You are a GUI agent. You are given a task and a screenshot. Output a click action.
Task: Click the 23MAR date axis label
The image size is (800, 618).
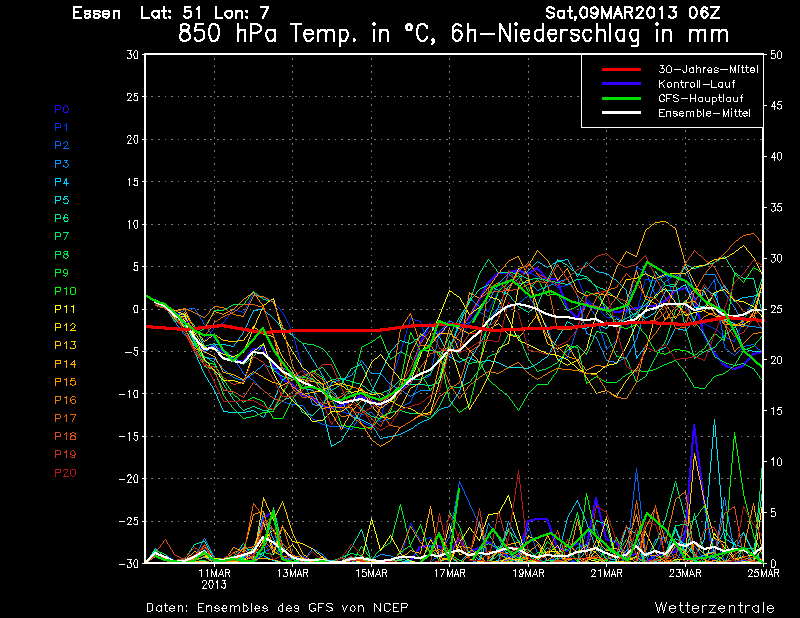[685, 573]
